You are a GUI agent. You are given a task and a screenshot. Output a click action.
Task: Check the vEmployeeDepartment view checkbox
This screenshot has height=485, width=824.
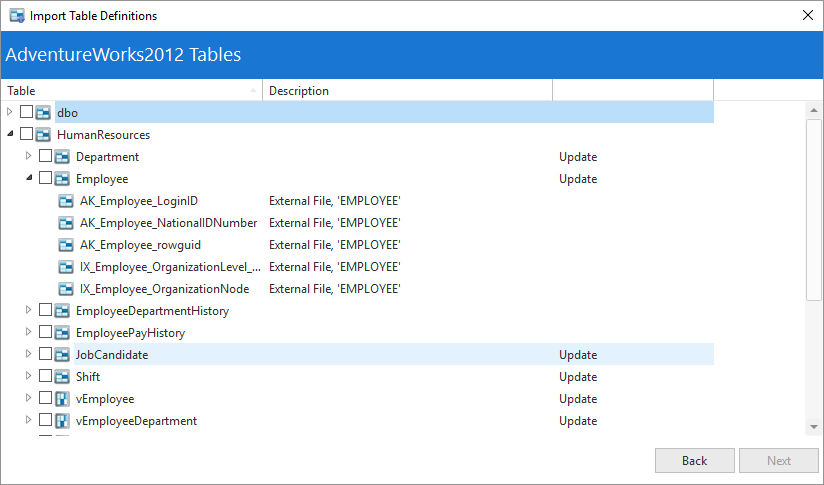[x=45, y=420]
